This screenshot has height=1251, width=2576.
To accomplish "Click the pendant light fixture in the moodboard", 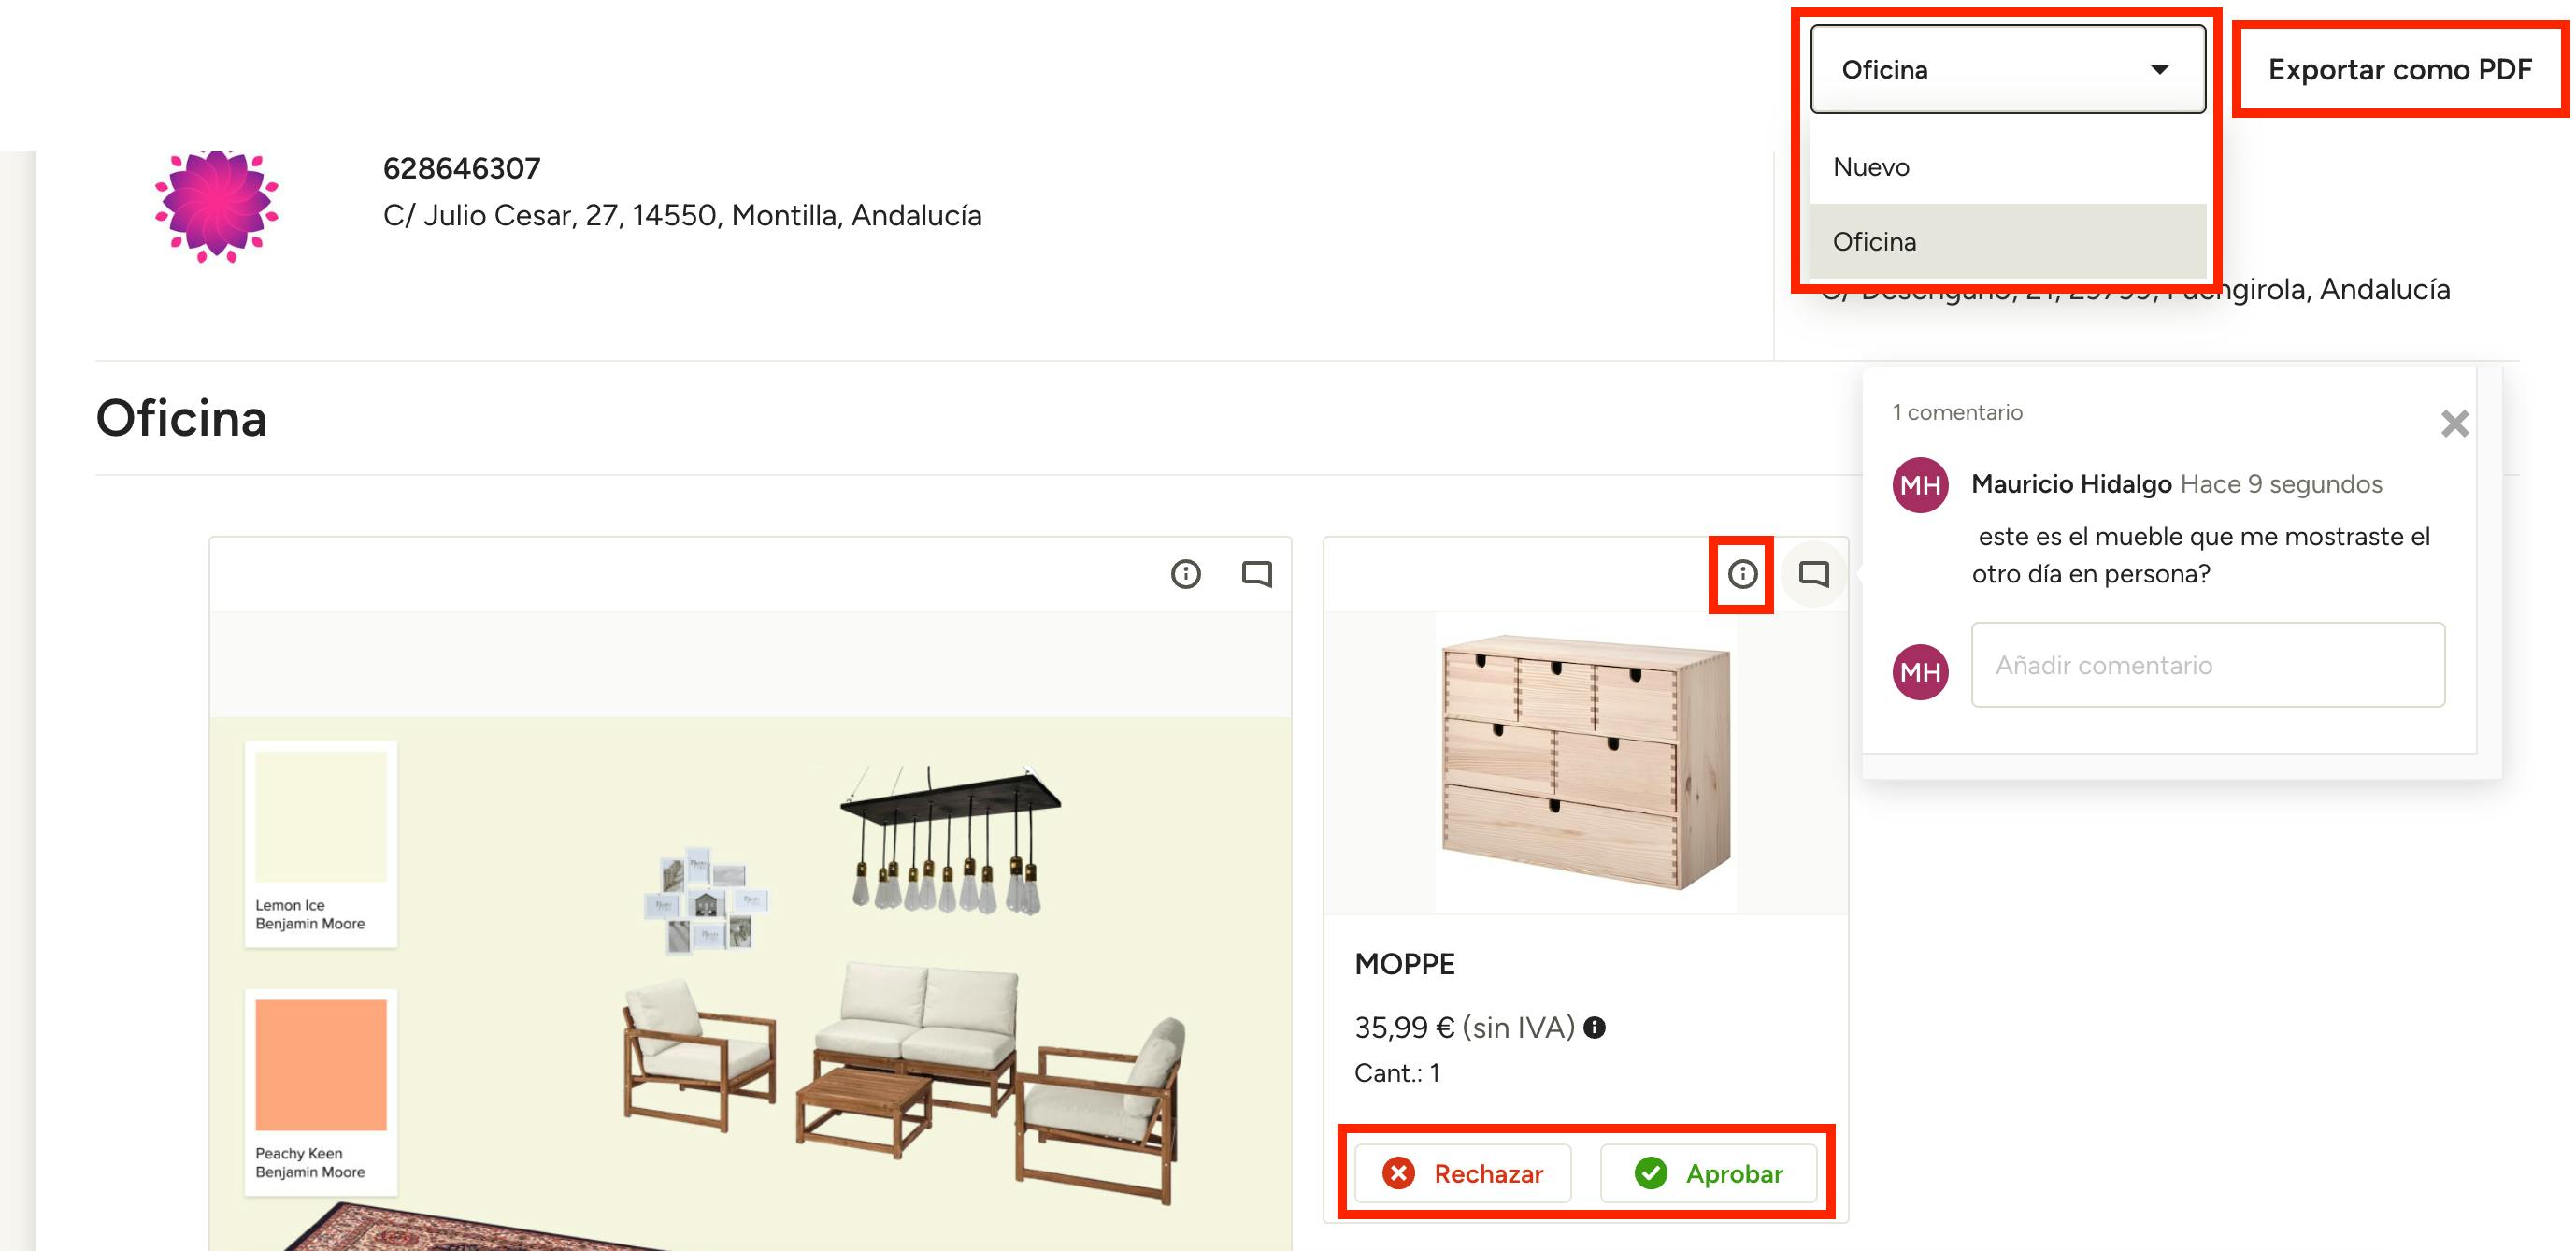I will pos(949,840).
